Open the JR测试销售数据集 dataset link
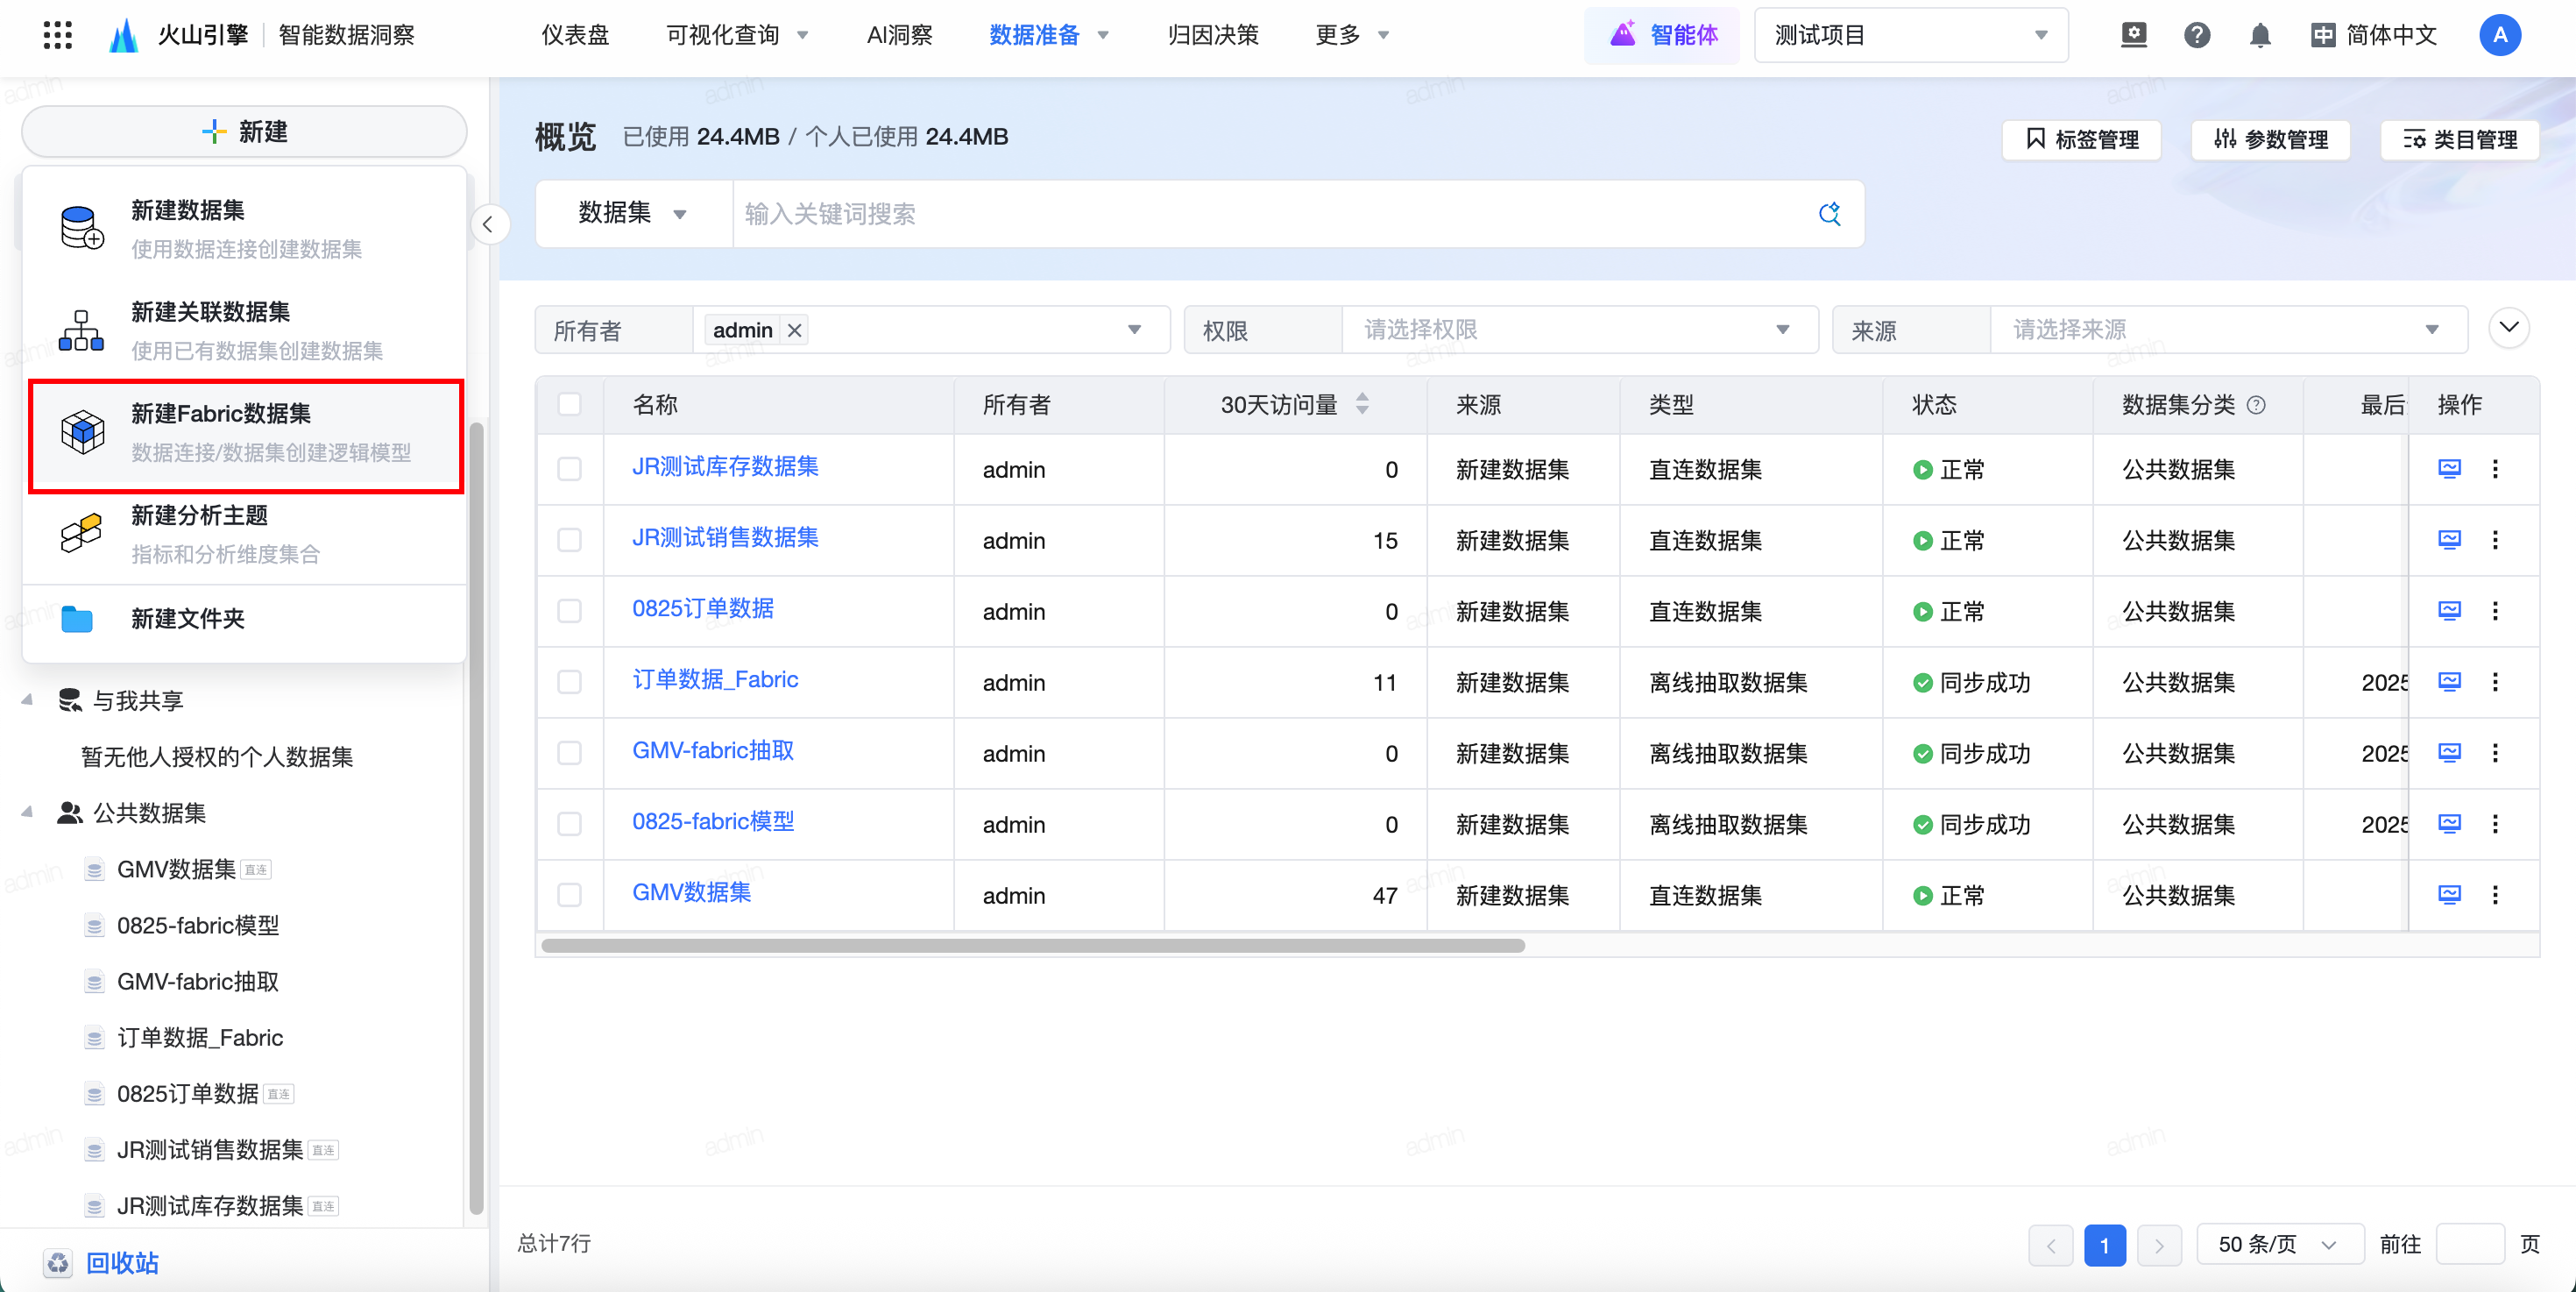2576x1292 pixels. coord(725,538)
